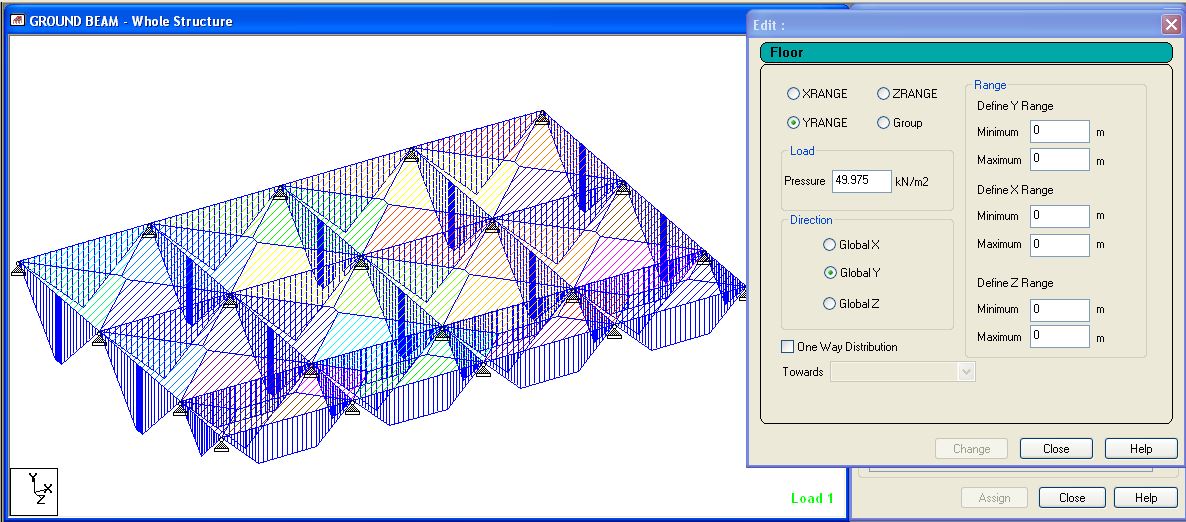Click Y Range Maximum input field
Viewport: 1186px width, 522px height.
point(1060,160)
